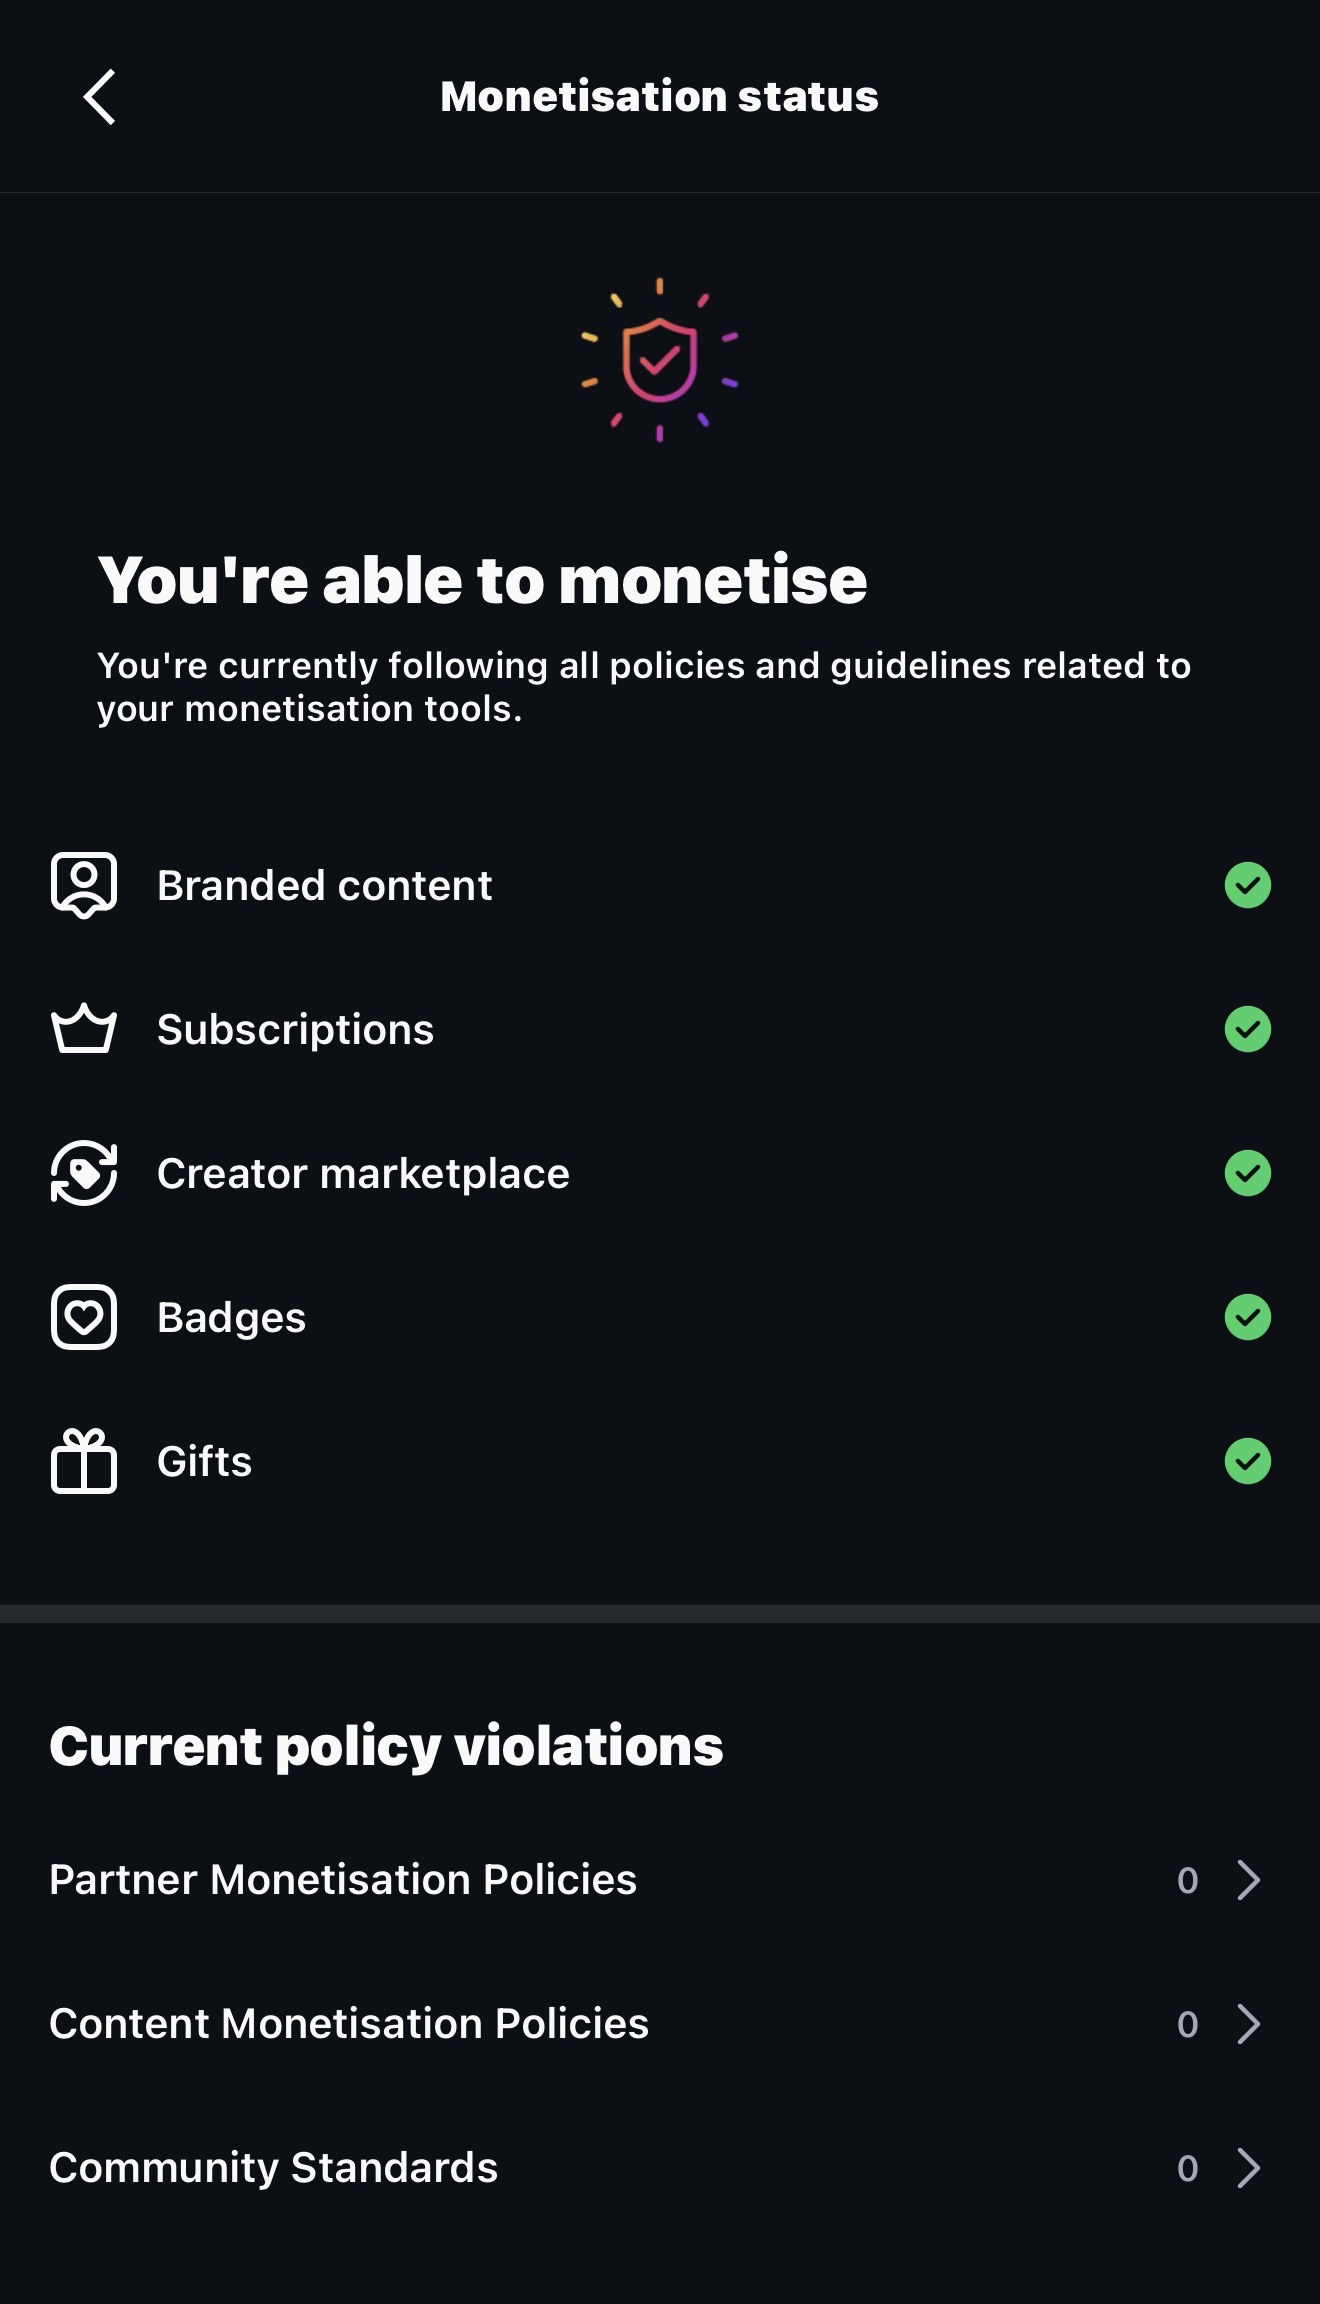Image resolution: width=1320 pixels, height=2304 pixels.
Task: Tap green checkmark beside Branded content
Action: click(1247, 885)
